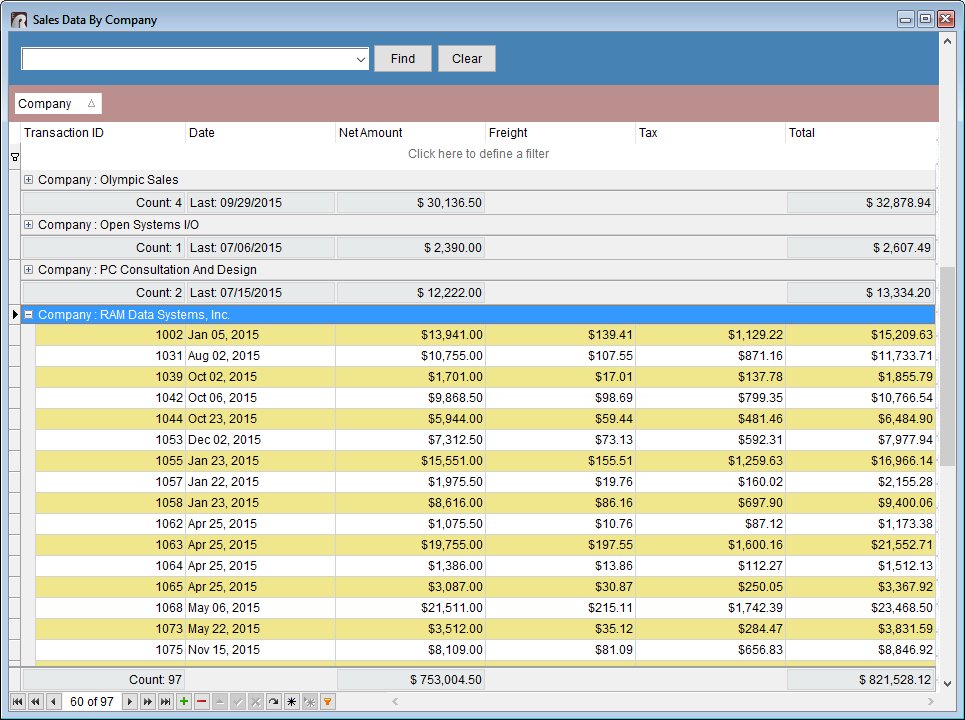Refresh data with the curved arrow icon
The height and width of the screenshot is (720, 965).
pos(273,702)
